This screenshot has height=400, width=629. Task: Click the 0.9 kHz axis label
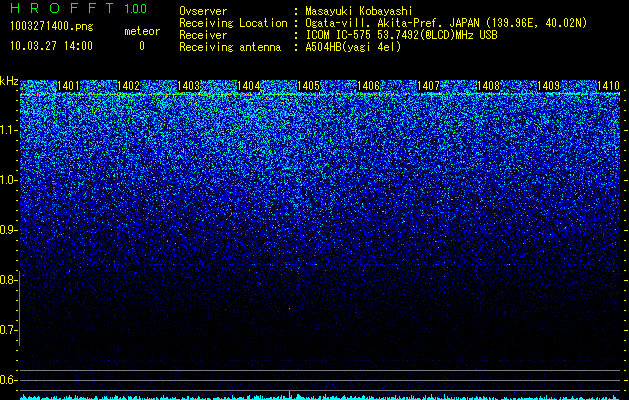[9, 230]
